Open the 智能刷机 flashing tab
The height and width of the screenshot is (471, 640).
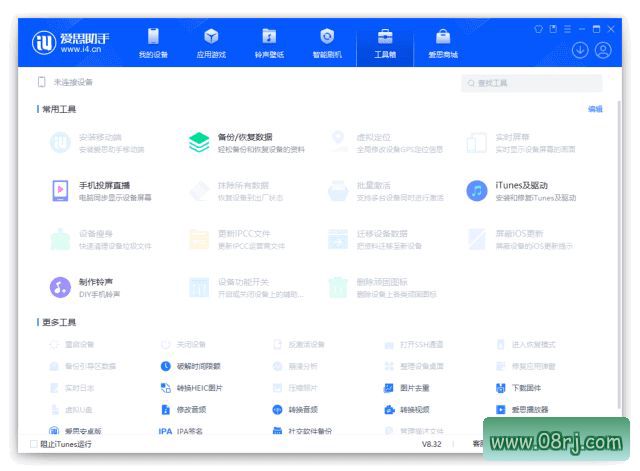327,44
